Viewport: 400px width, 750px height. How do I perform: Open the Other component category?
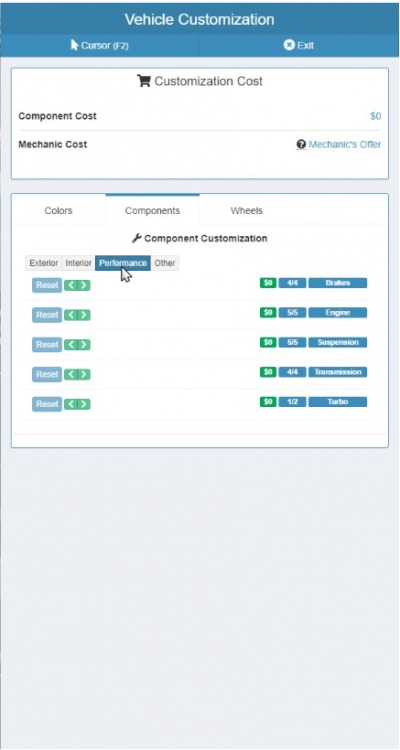pos(165,263)
